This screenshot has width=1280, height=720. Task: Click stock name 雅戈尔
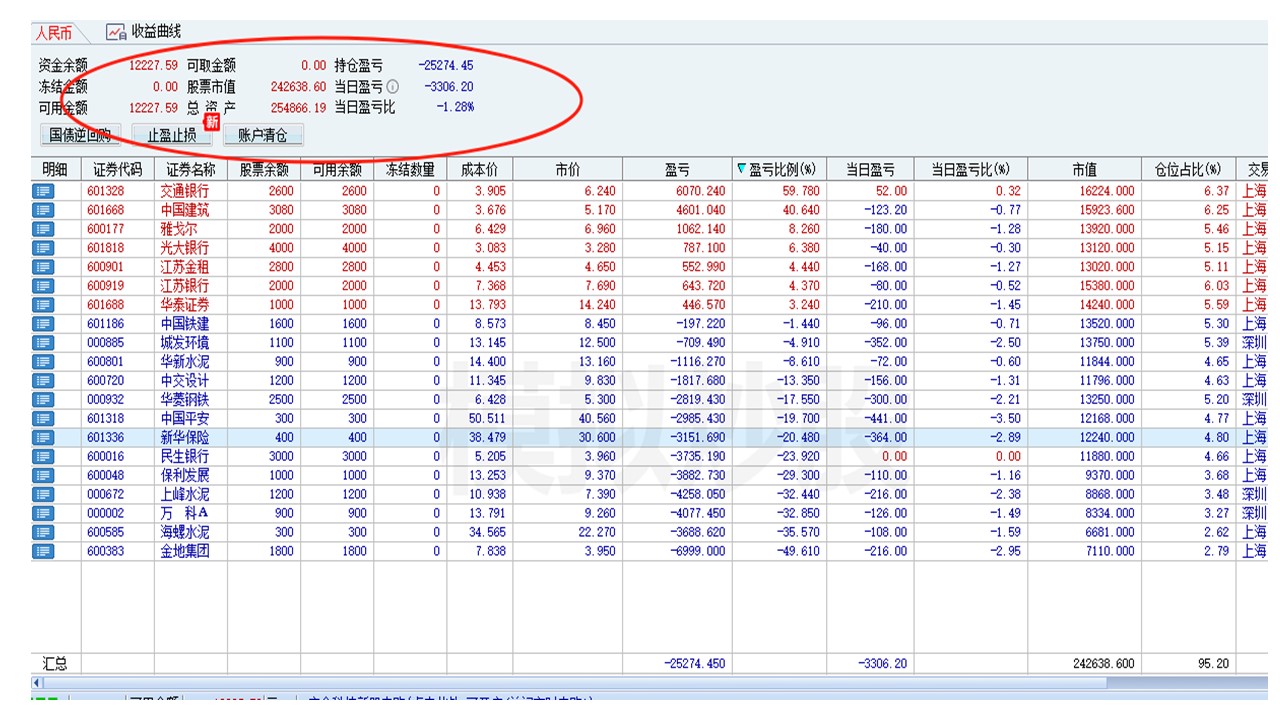(180, 229)
